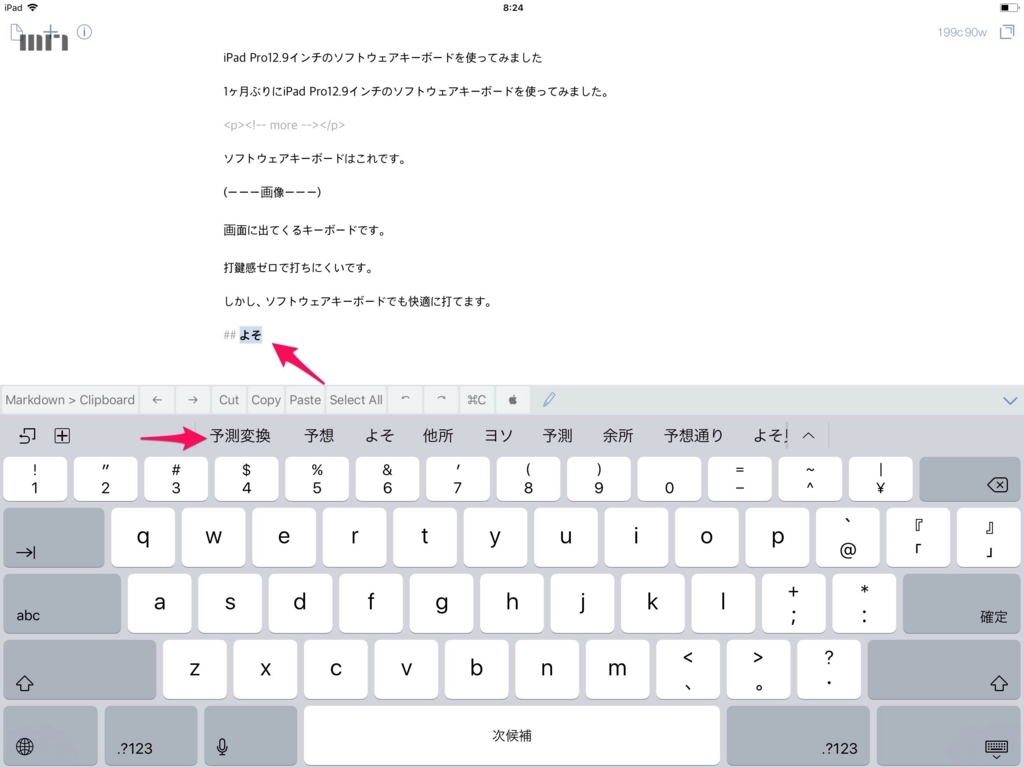Tap the Copy button
Image resolution: width=1024 pixels, height=768 pixels.
point(266,400)
